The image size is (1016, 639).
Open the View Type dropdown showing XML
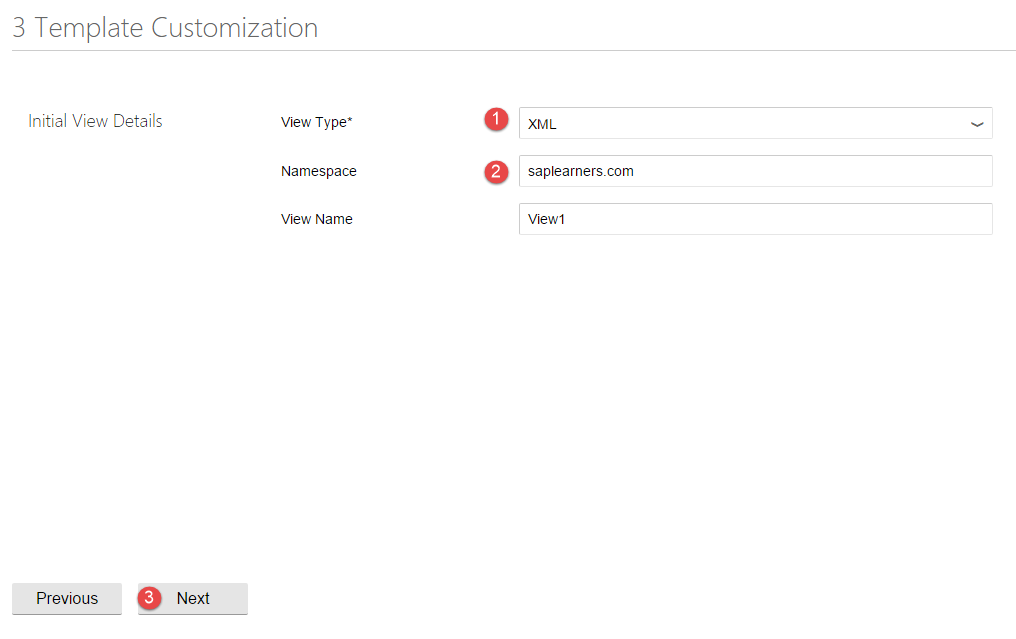click(756, 123)
